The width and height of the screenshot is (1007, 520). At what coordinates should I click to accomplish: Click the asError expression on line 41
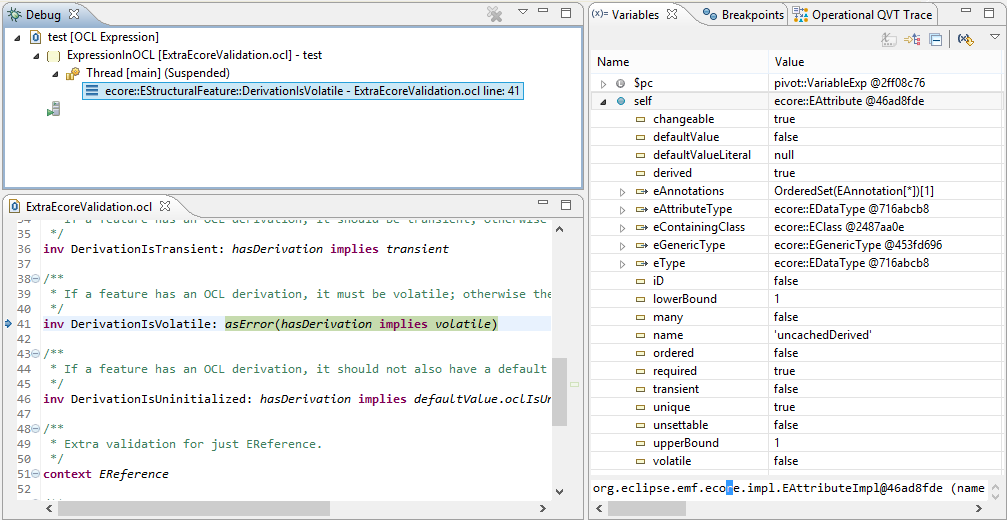361,324
